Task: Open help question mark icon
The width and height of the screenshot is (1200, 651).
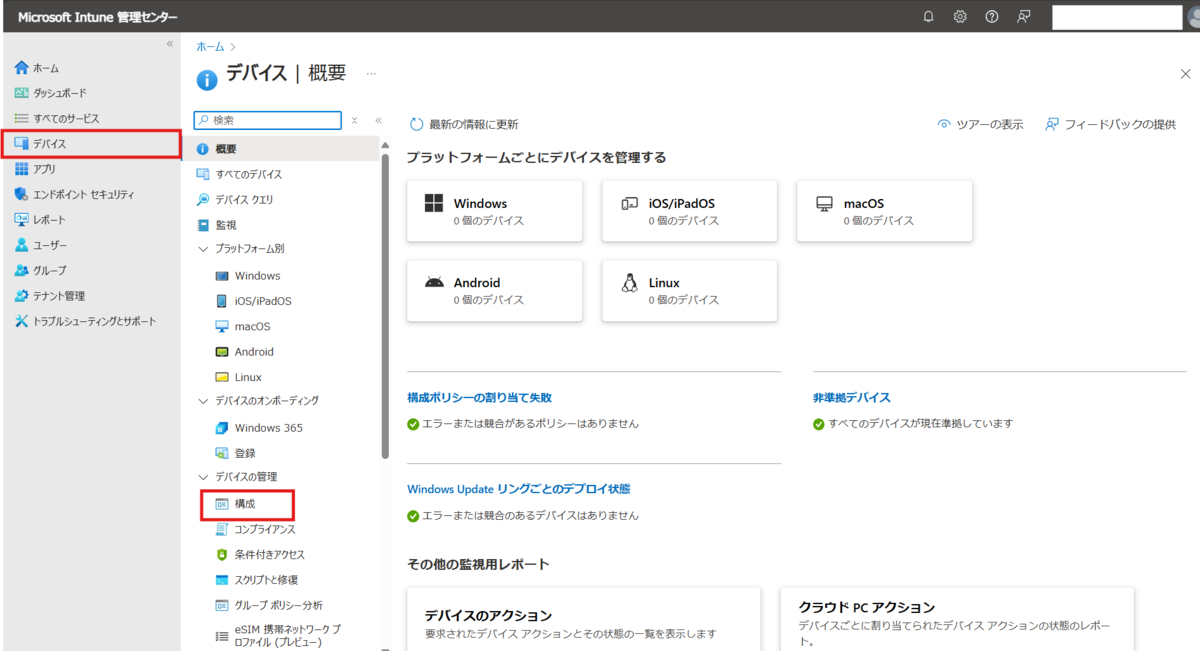Action: pyautogui.click(x=992, y=16)
